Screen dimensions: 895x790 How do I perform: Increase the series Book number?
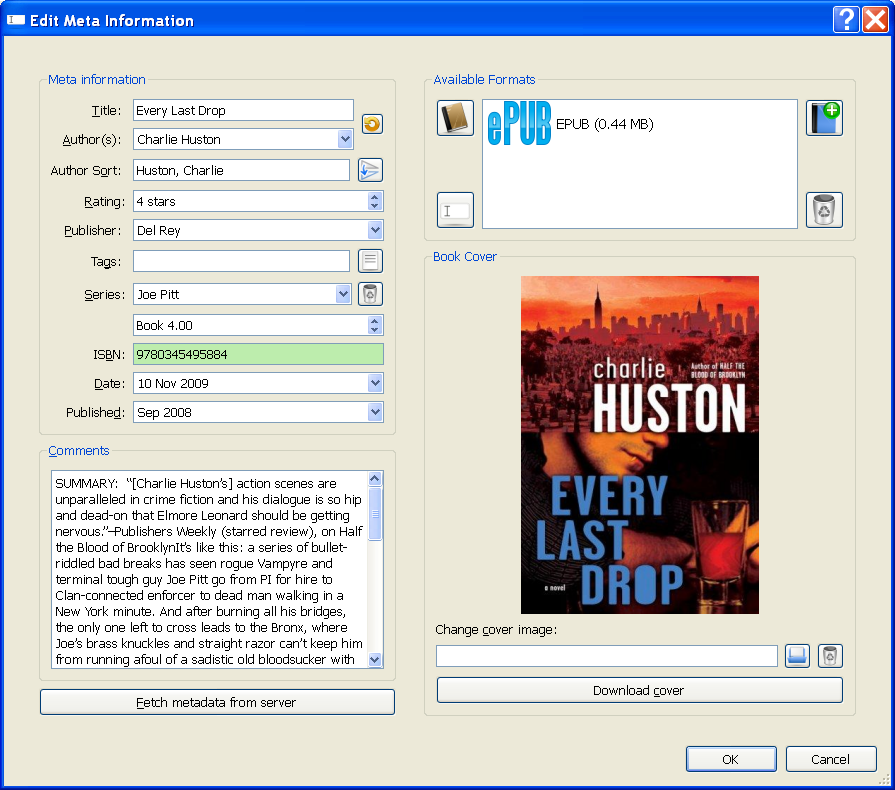point(374,321)
